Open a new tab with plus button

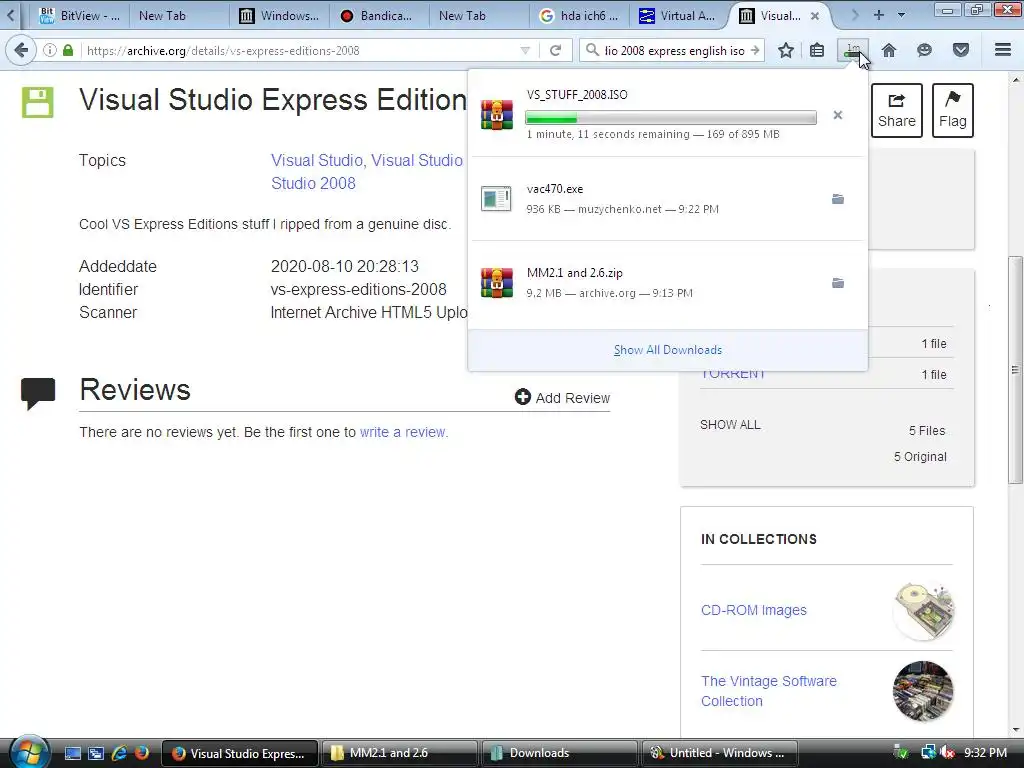878,15
